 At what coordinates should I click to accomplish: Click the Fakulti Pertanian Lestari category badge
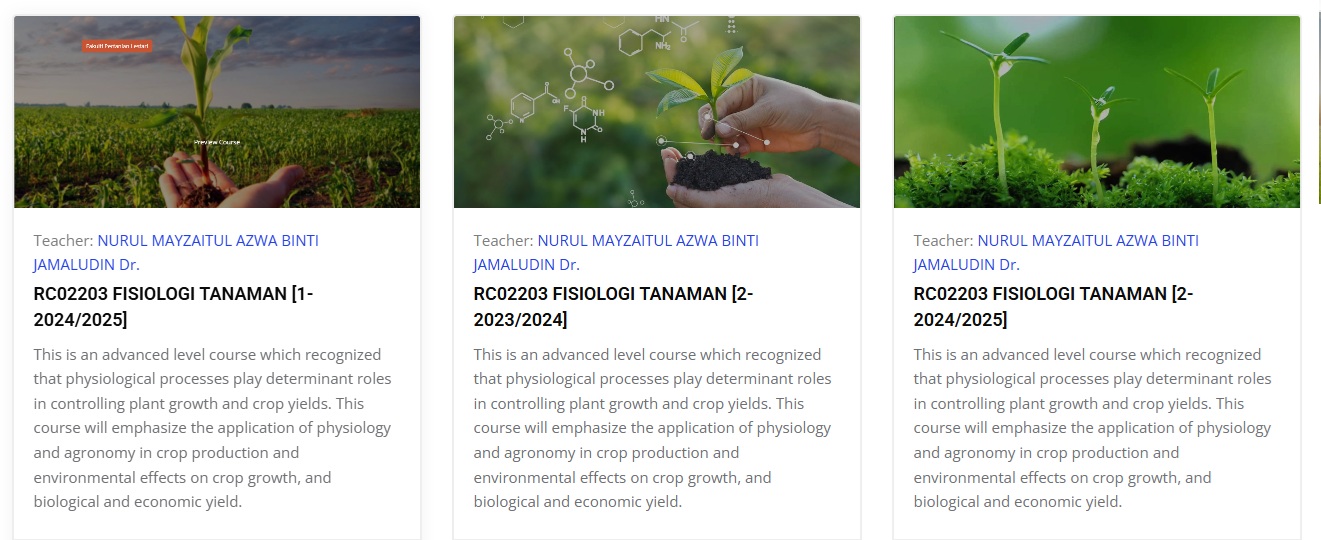point(117,45)
